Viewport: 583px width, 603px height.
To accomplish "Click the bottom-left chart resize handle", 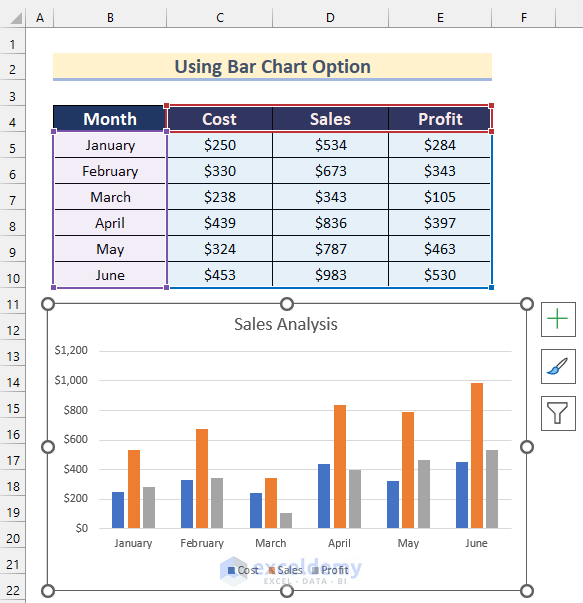I will point(48,591).
